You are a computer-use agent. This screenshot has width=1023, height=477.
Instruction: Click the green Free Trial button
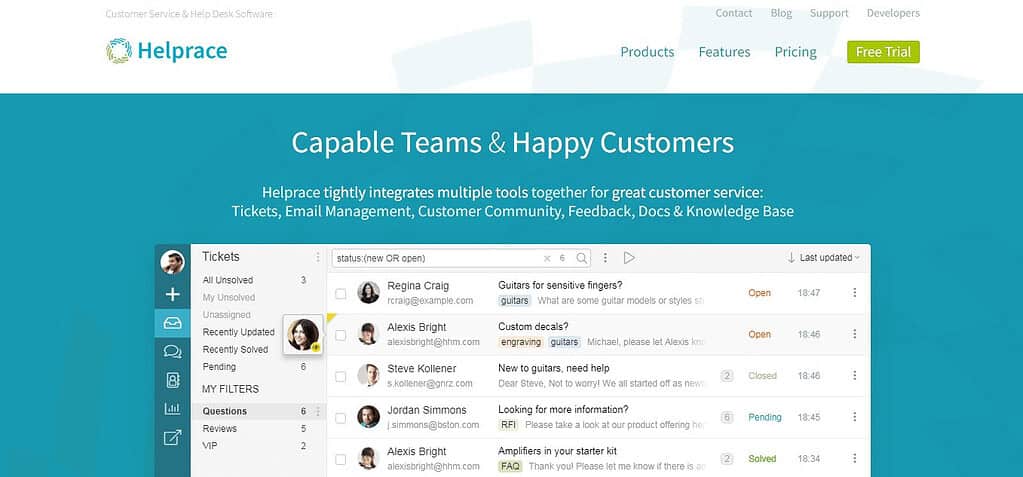[883, 52]
